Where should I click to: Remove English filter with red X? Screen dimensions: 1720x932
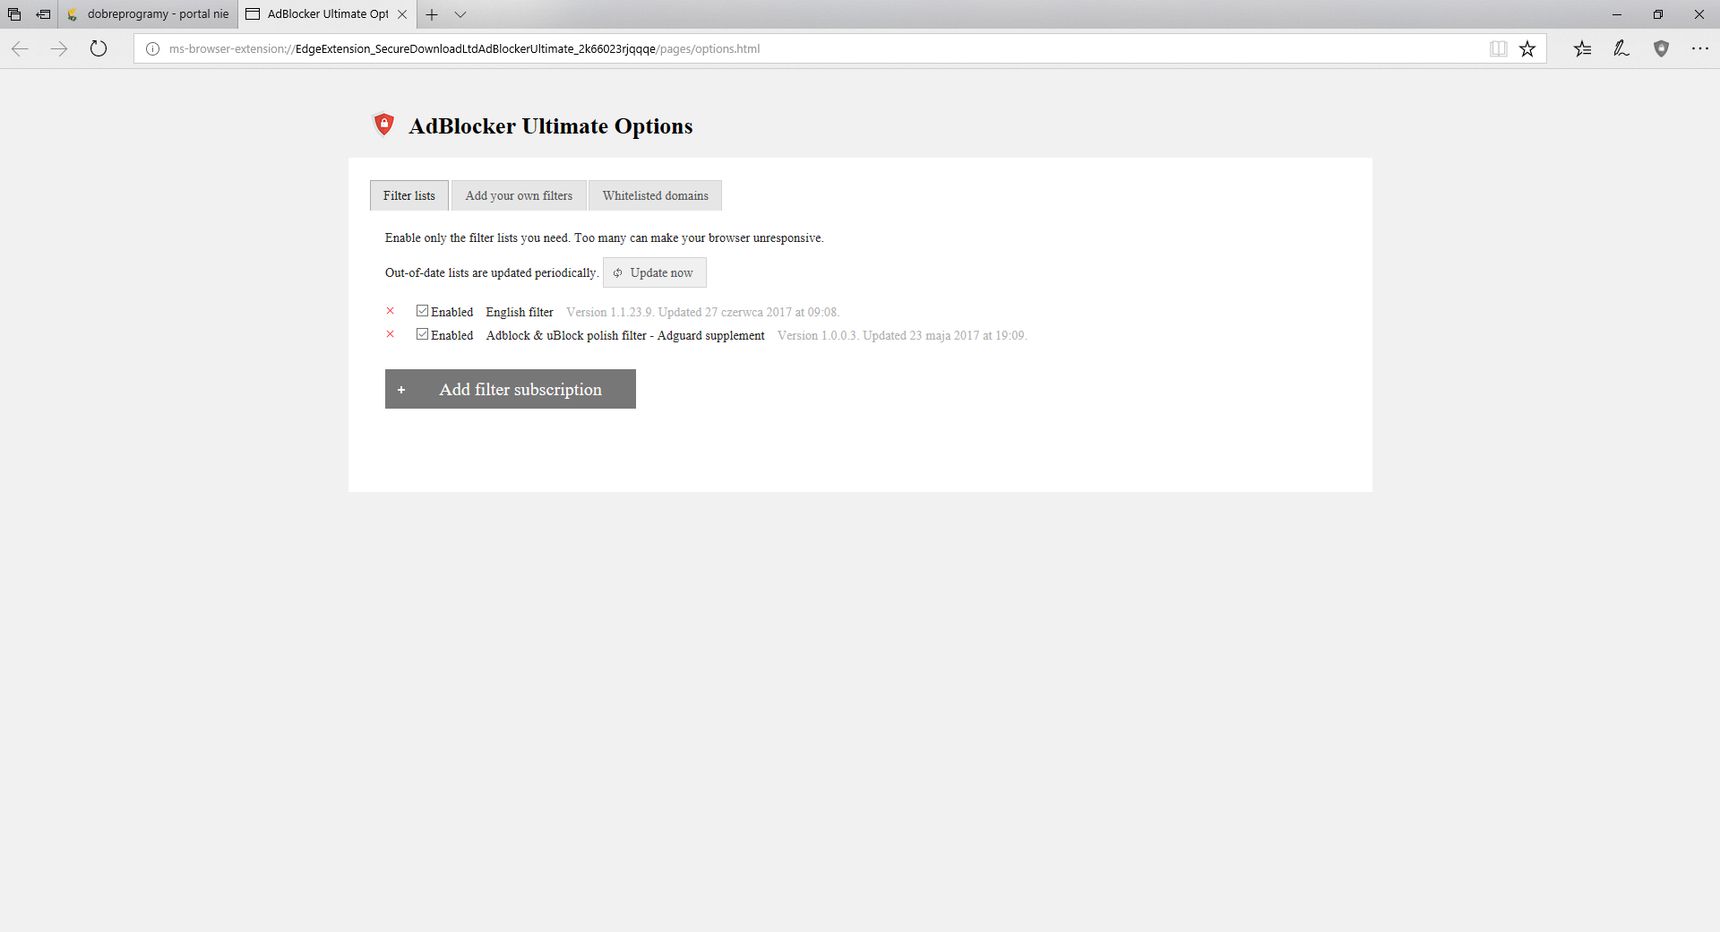390,311
